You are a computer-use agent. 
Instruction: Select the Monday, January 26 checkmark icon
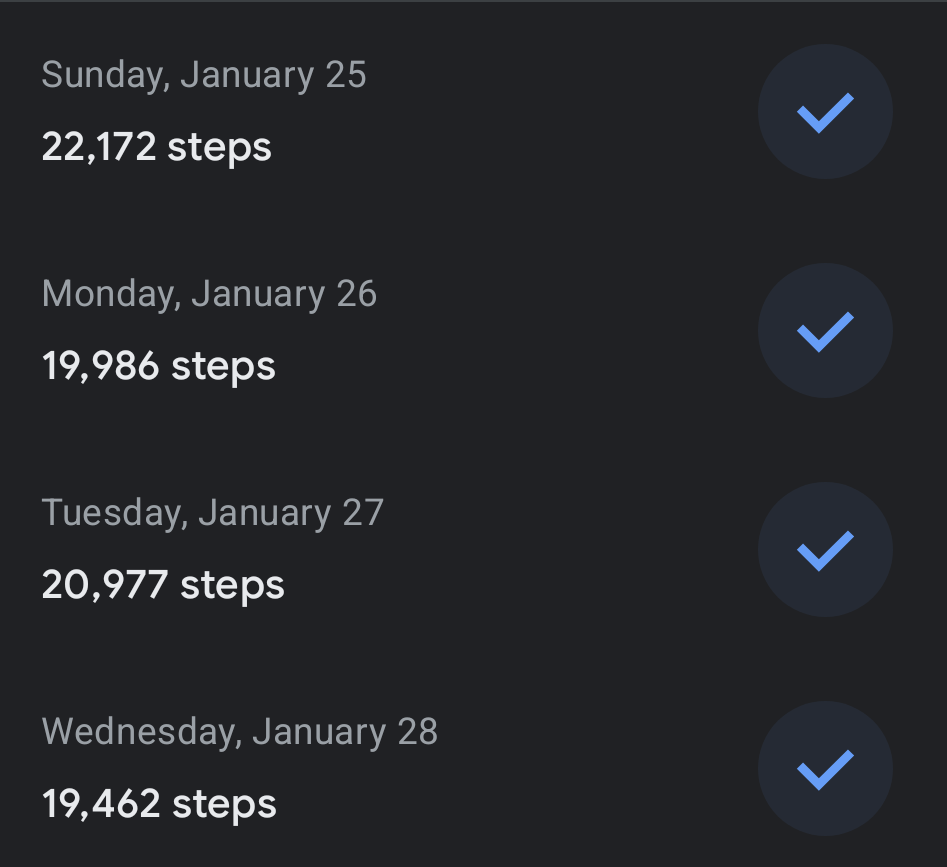pyautogui.click(x=825, y=331)
